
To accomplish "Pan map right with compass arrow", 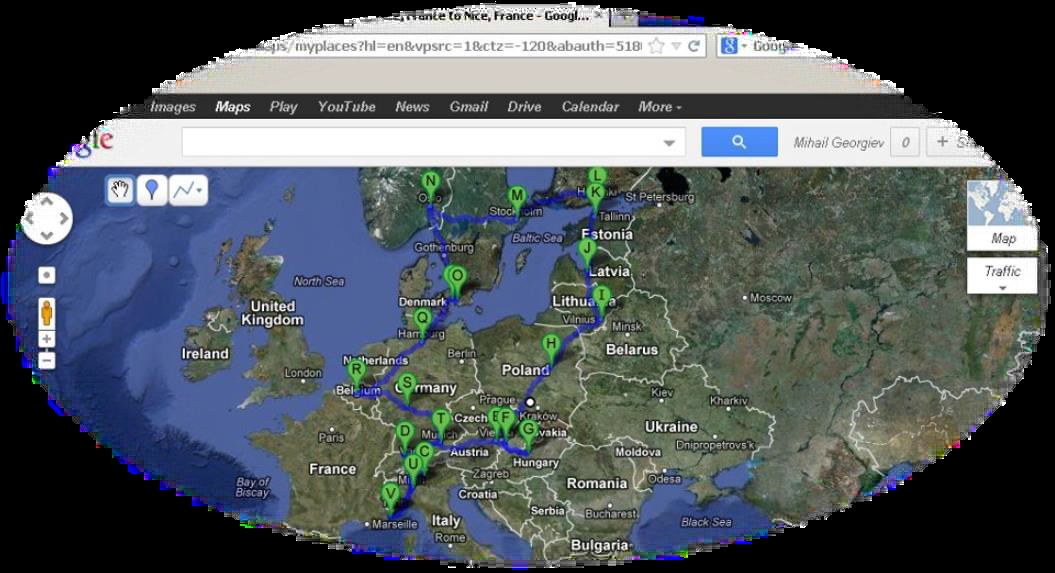I will tap(64, 219).
